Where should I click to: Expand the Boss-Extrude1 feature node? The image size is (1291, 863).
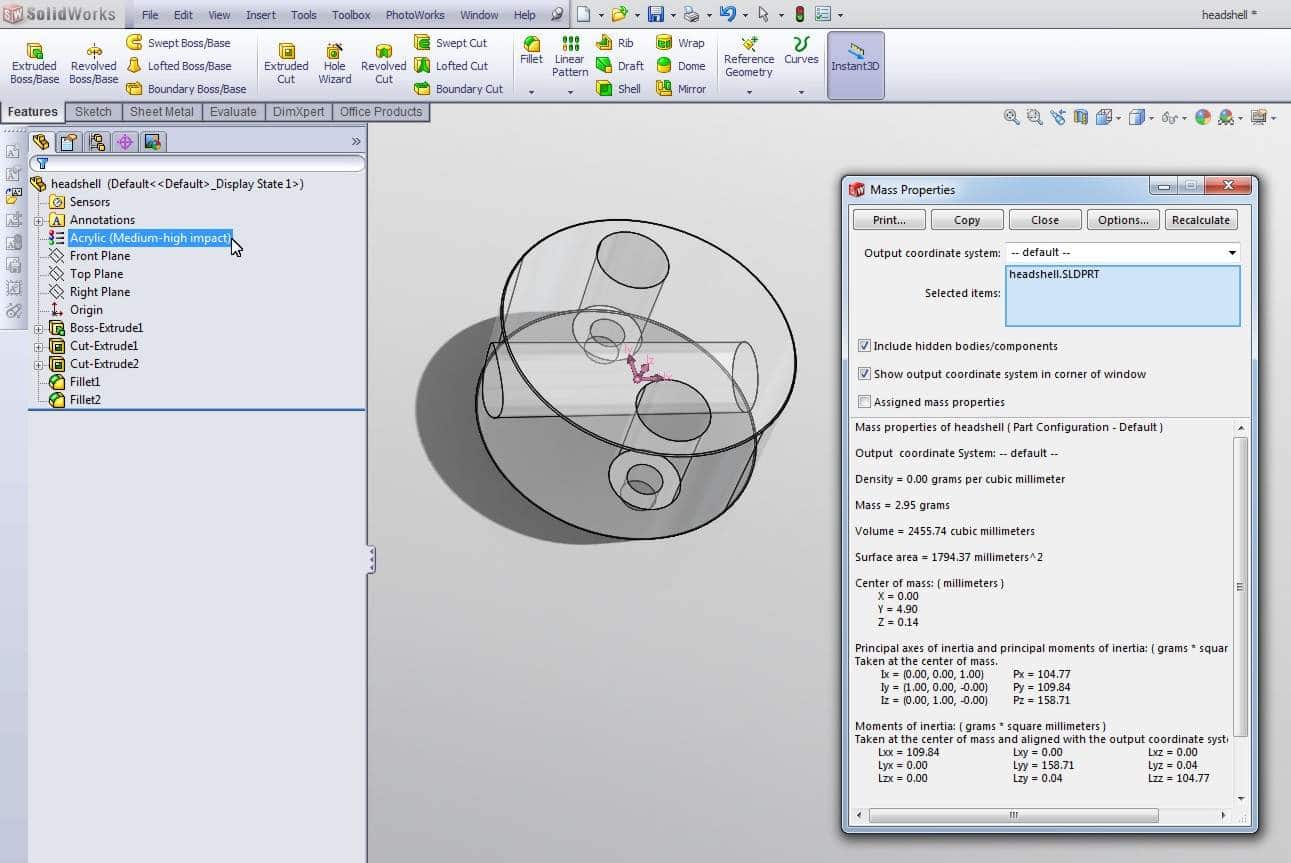(39, 328)
